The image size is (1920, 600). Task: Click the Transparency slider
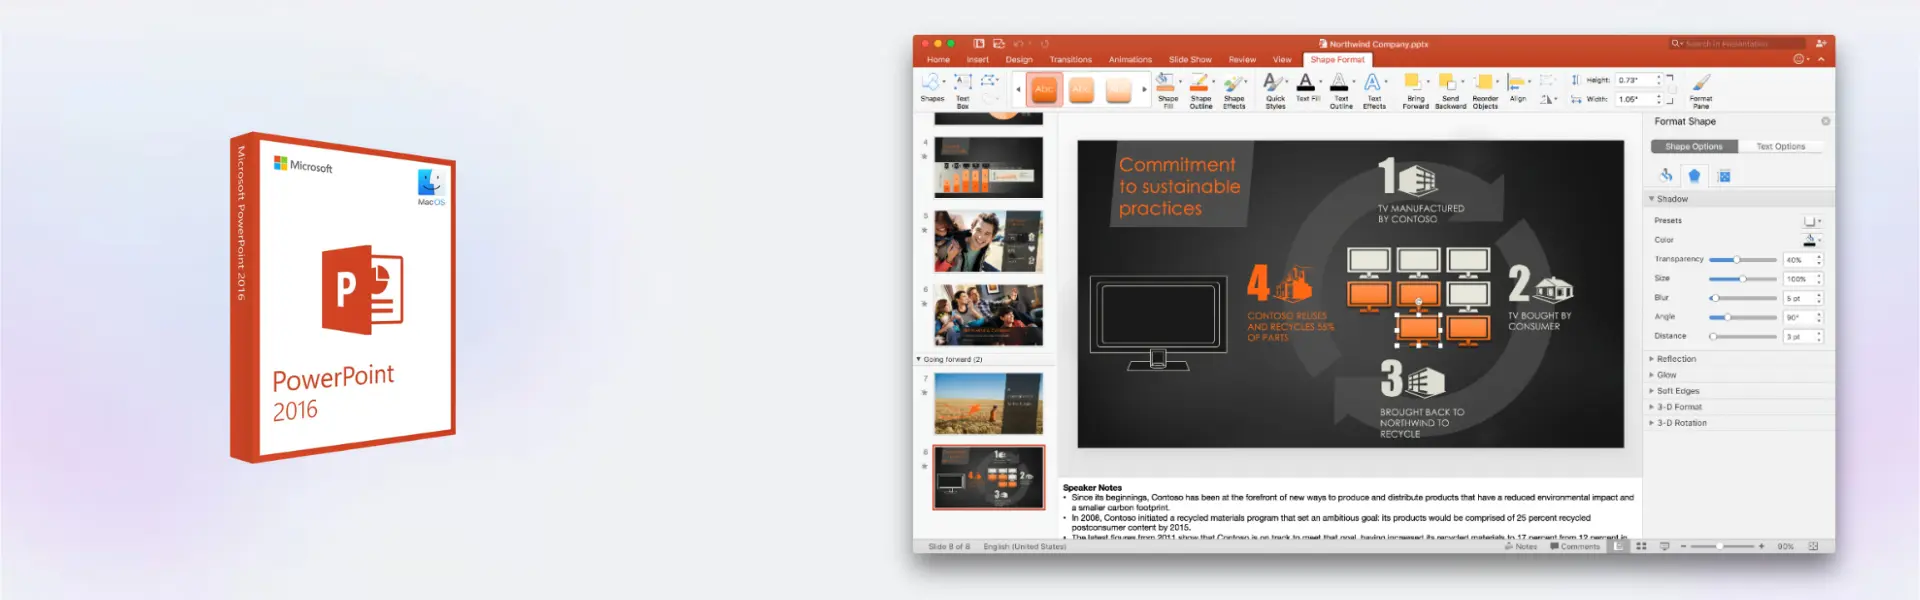pos(1742,260)
